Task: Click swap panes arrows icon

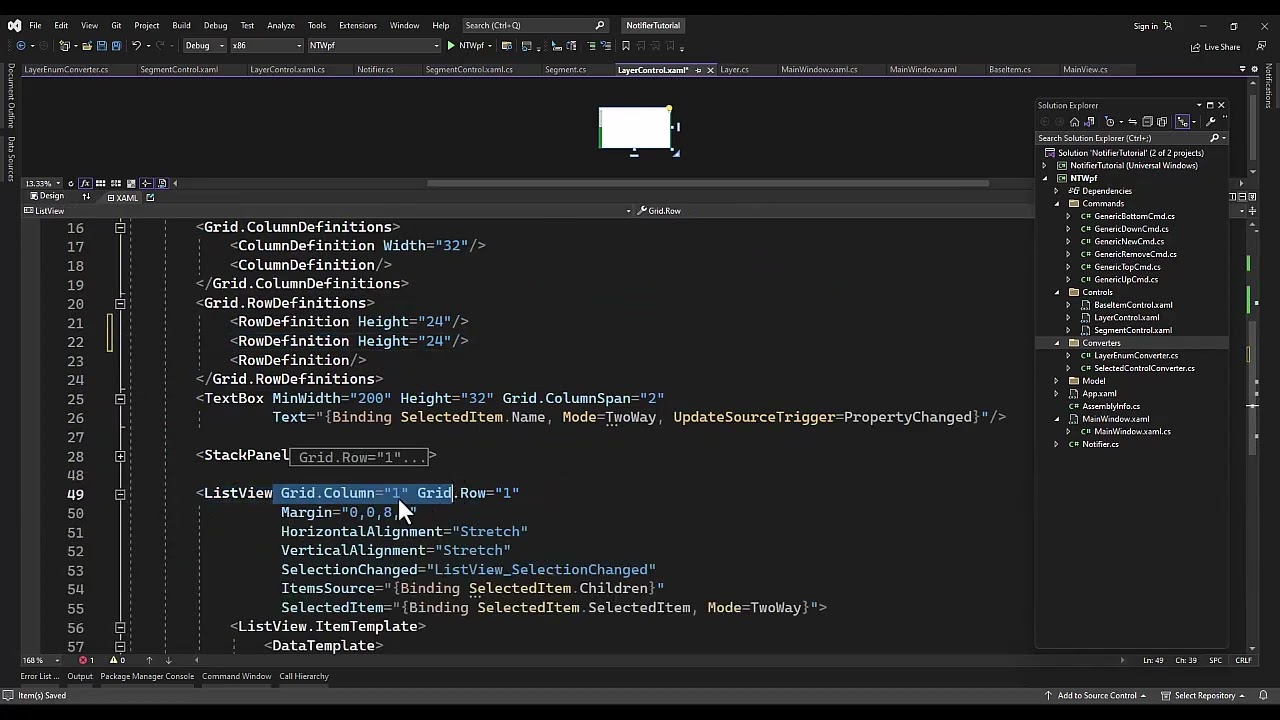Action: pyautogui.click(x=86, y=196)
